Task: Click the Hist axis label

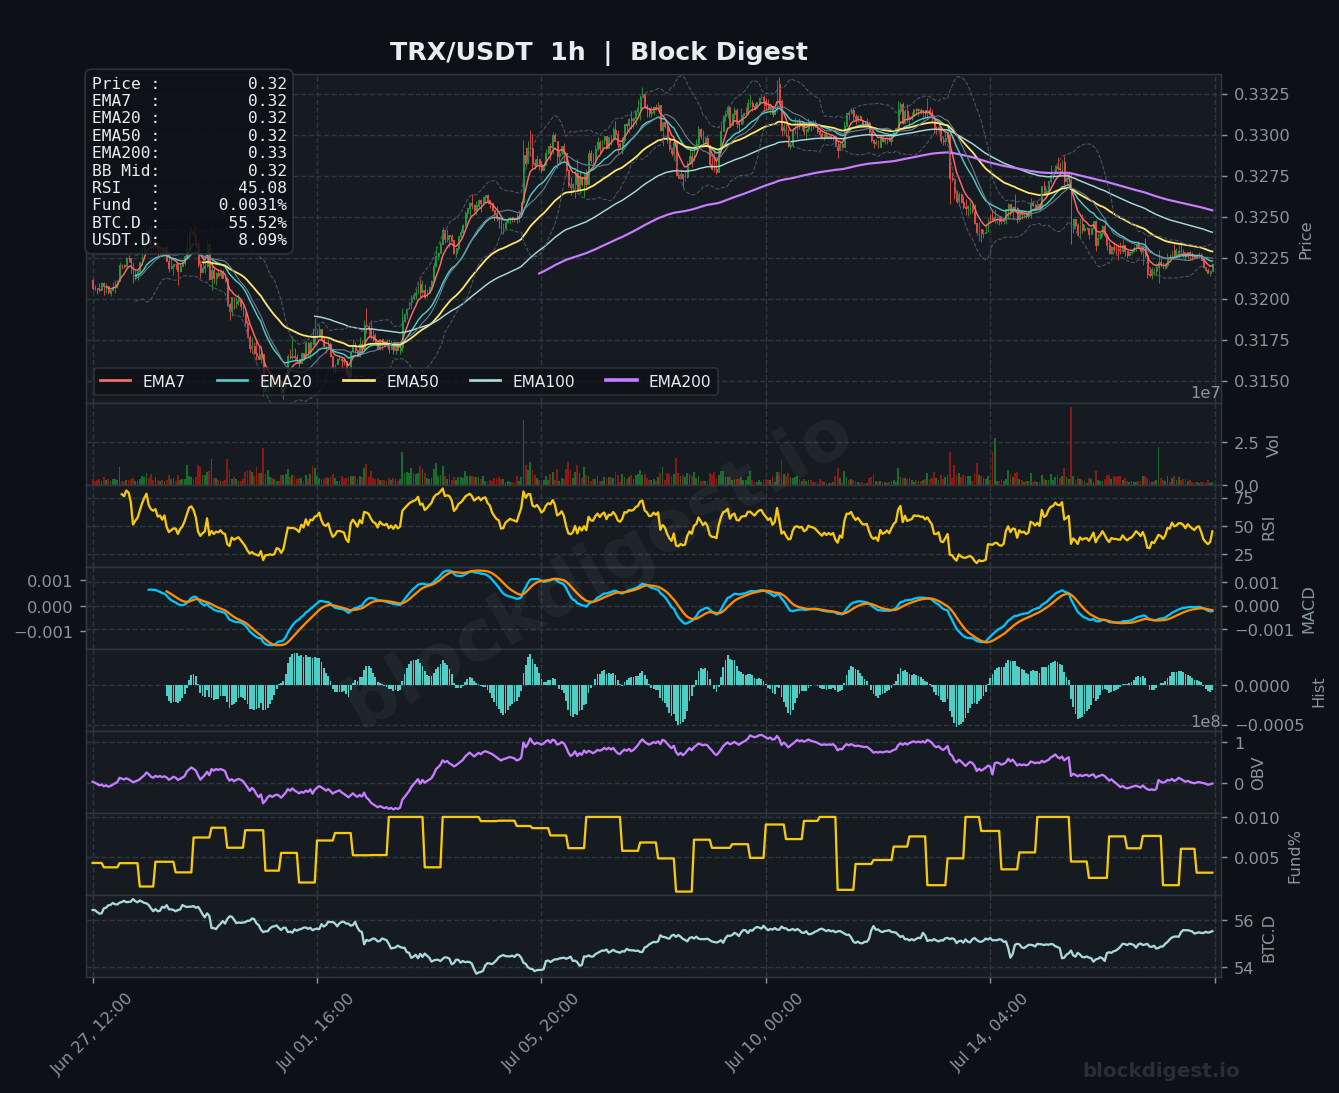Action: tap(1318, 692)
